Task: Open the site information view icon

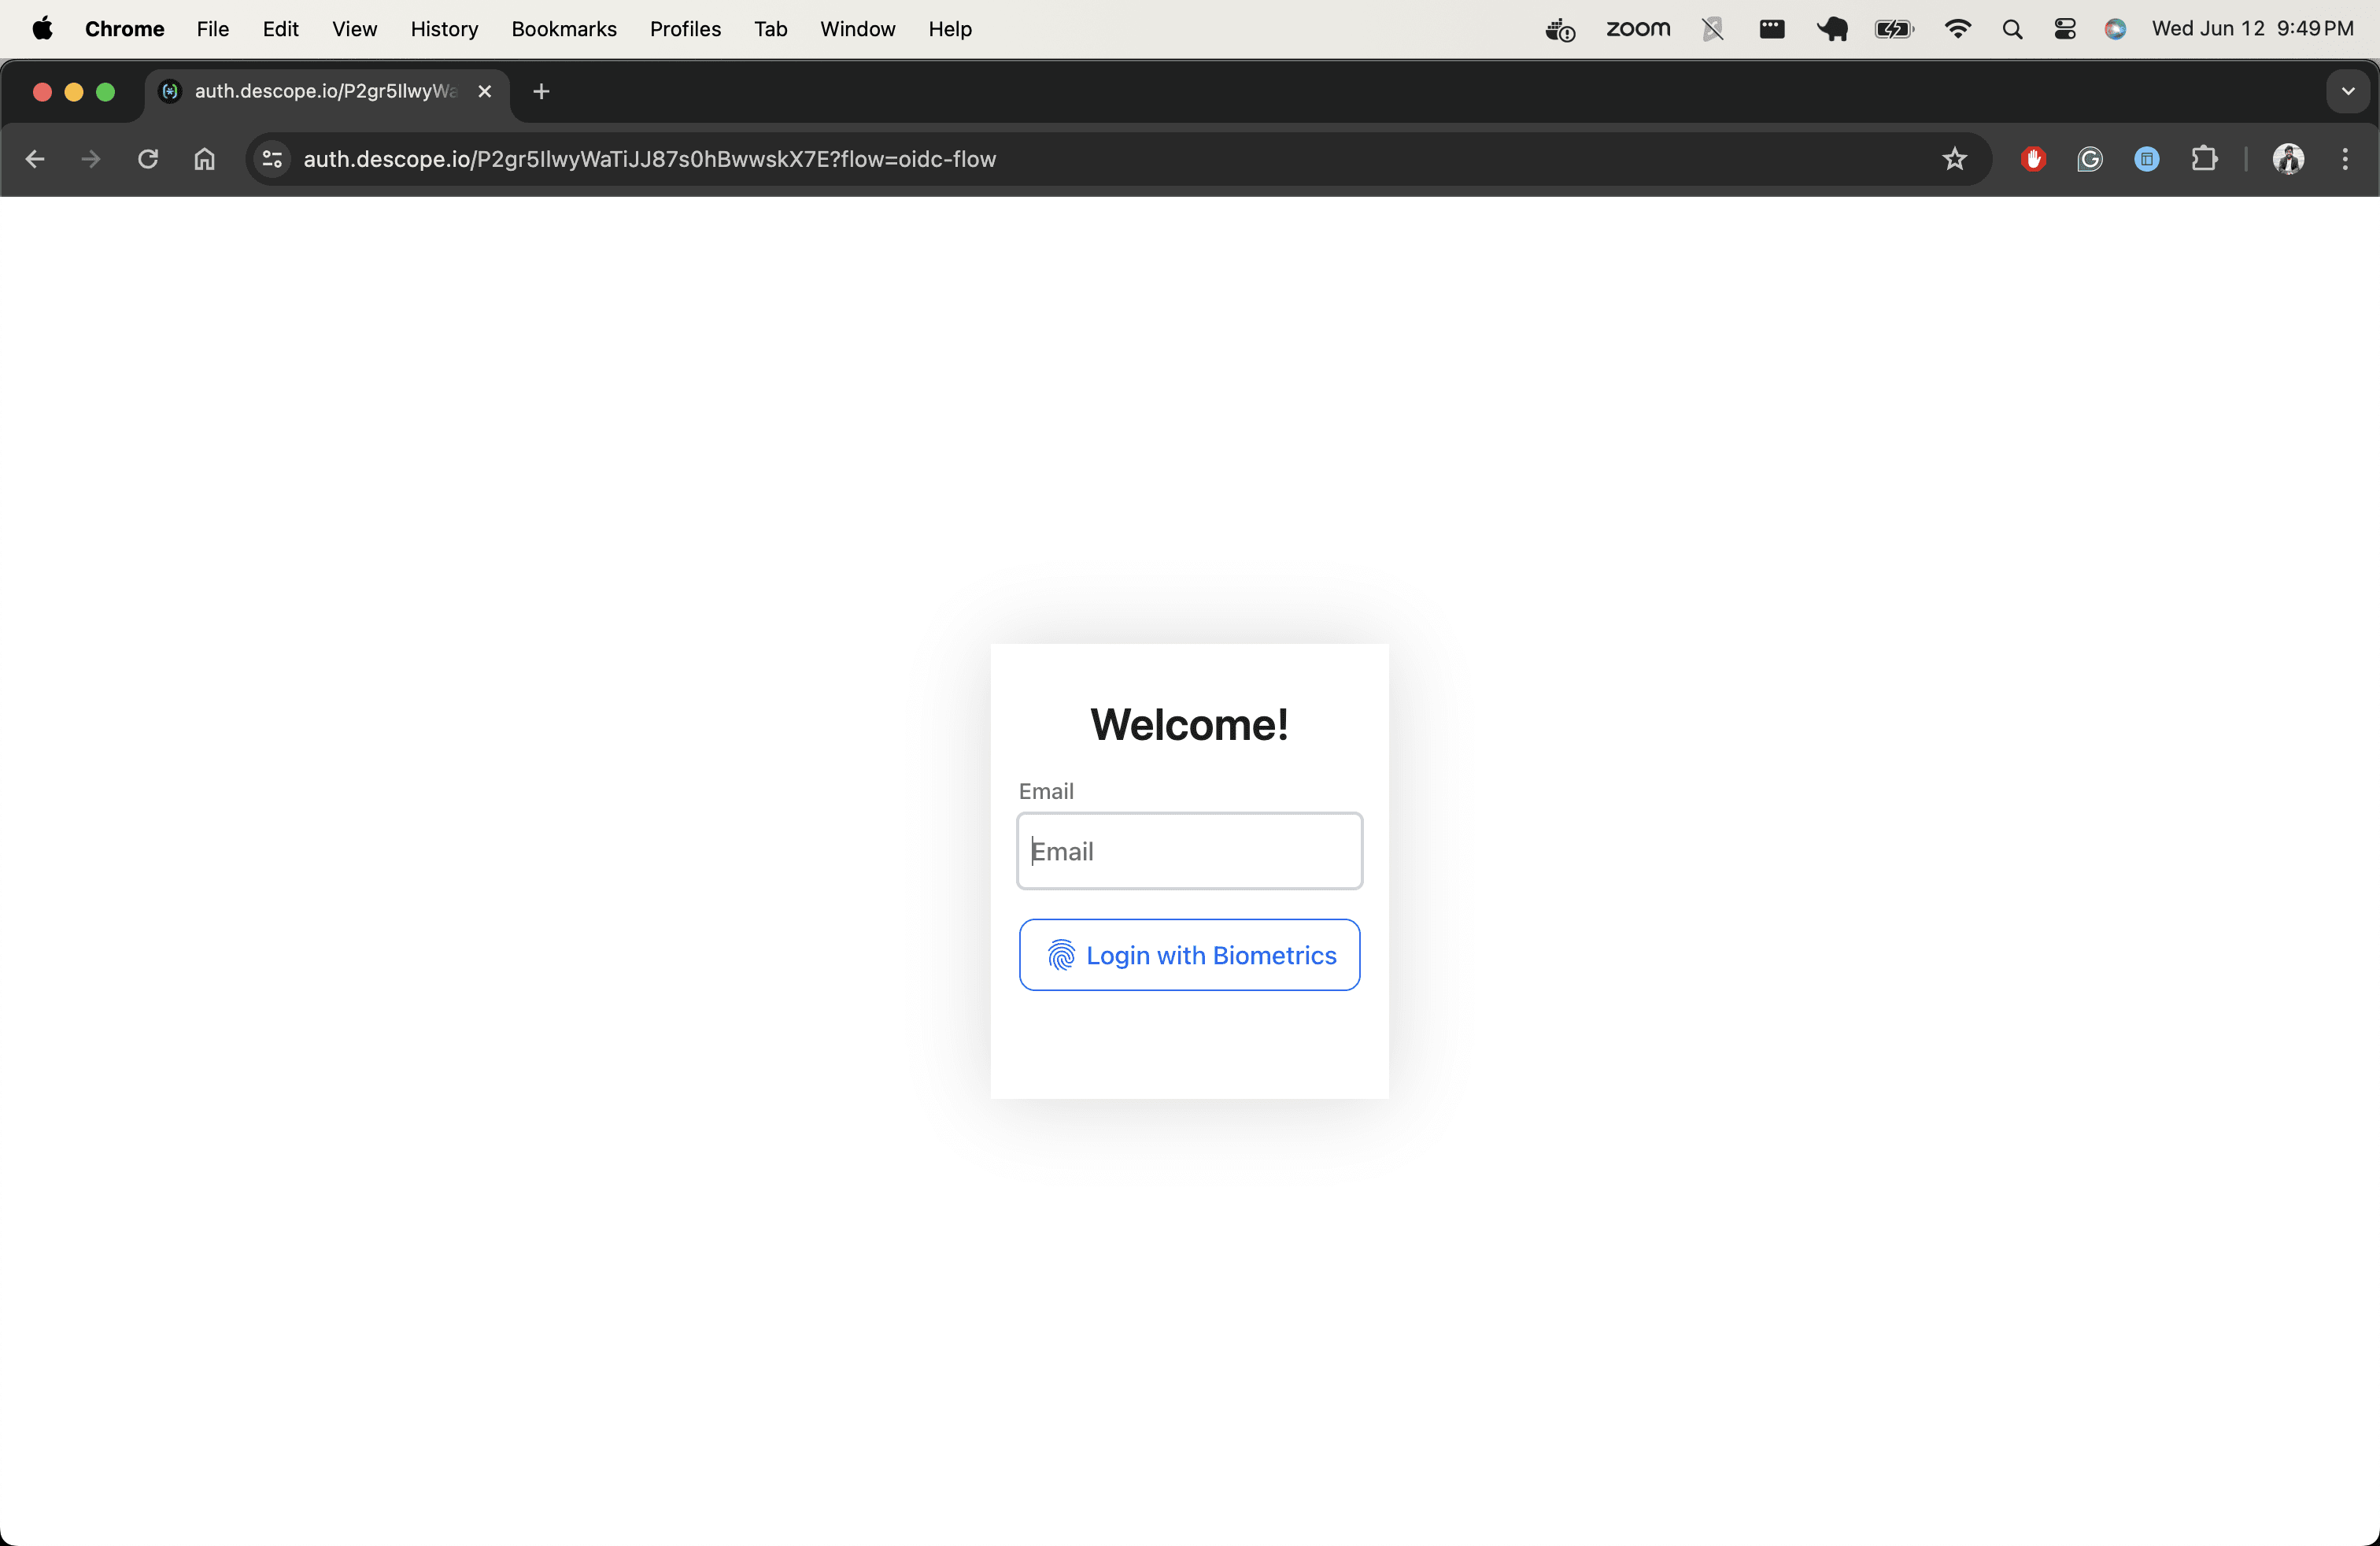Action: [271, 159]
